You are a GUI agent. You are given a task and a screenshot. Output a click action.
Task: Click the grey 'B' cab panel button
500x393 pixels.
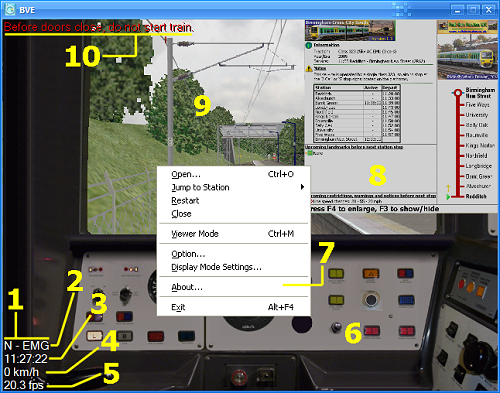pyautogui.click(x=125, y=336)
